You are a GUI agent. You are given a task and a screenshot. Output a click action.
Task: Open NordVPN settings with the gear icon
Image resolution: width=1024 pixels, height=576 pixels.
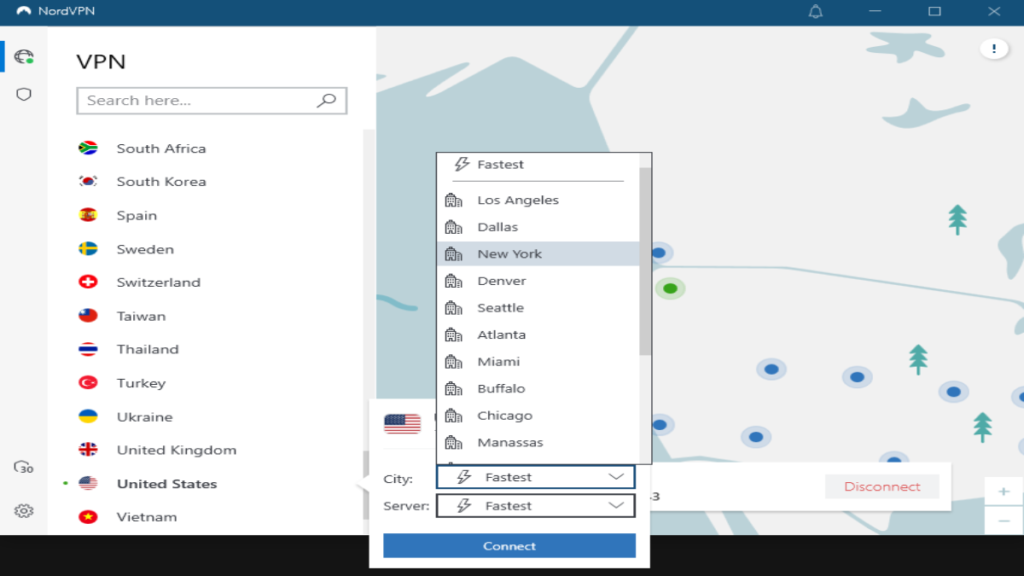[22, 511]
